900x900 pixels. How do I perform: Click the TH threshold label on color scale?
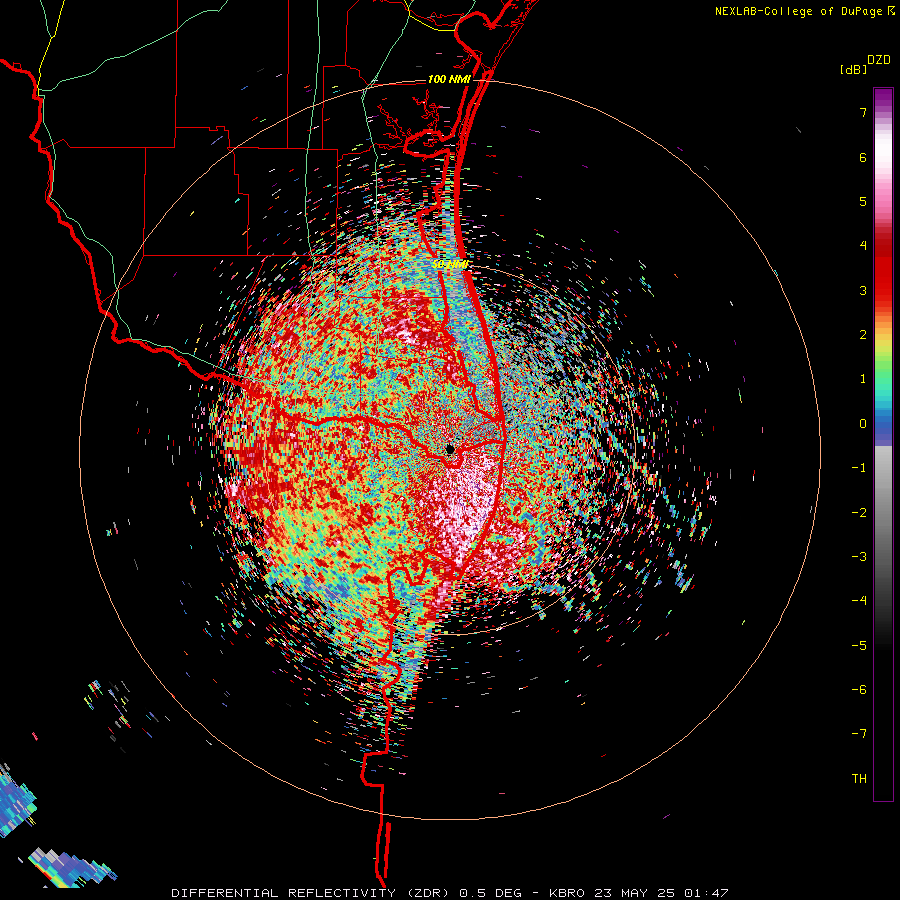click(859, 778)
